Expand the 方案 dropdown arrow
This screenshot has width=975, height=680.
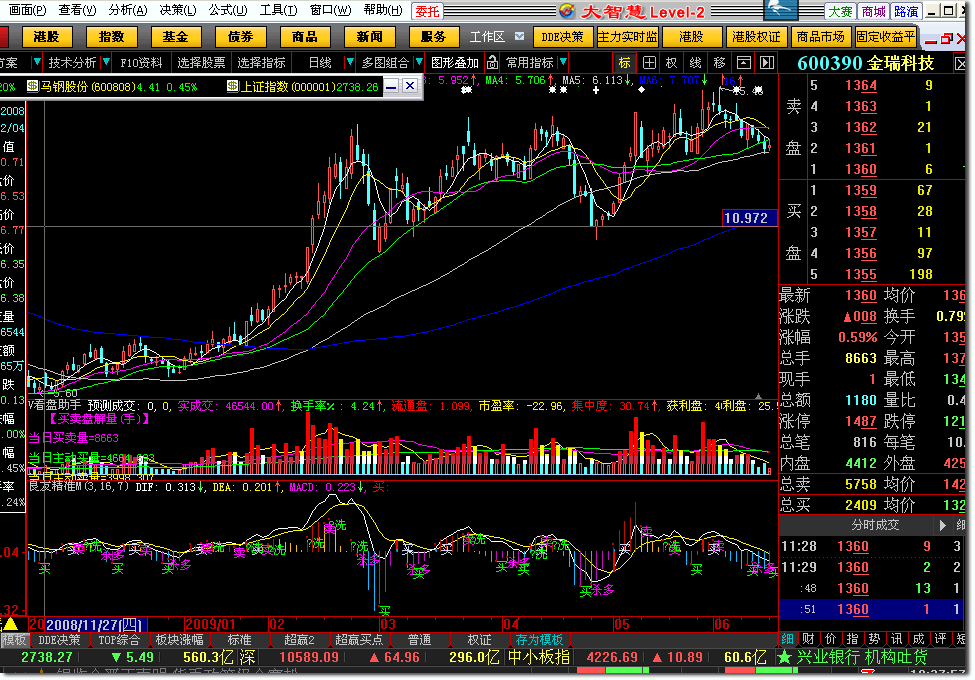tap(36, 62)
